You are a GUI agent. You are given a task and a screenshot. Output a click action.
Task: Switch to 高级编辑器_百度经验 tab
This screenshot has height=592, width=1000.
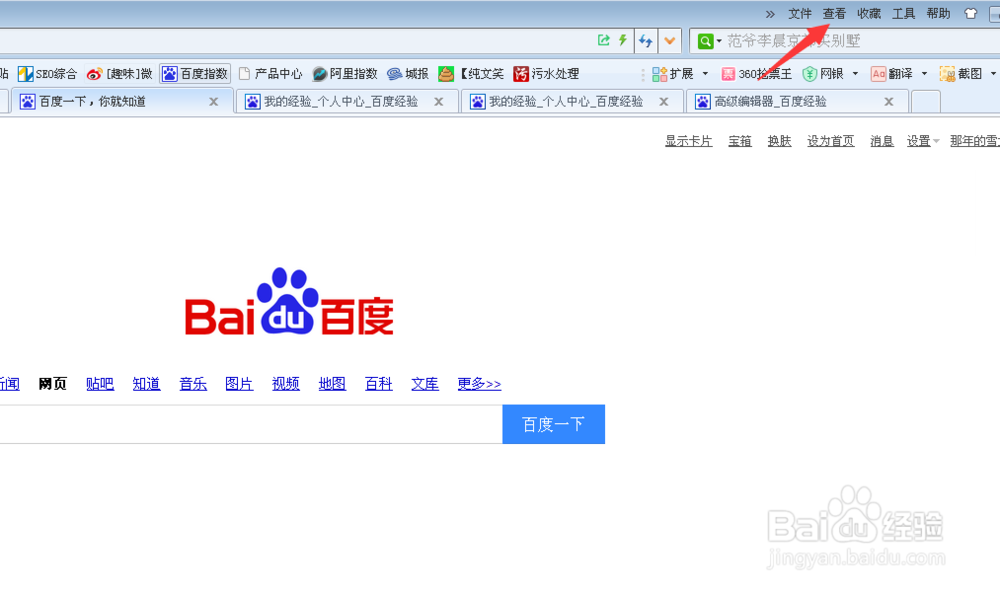click(795, 102)
